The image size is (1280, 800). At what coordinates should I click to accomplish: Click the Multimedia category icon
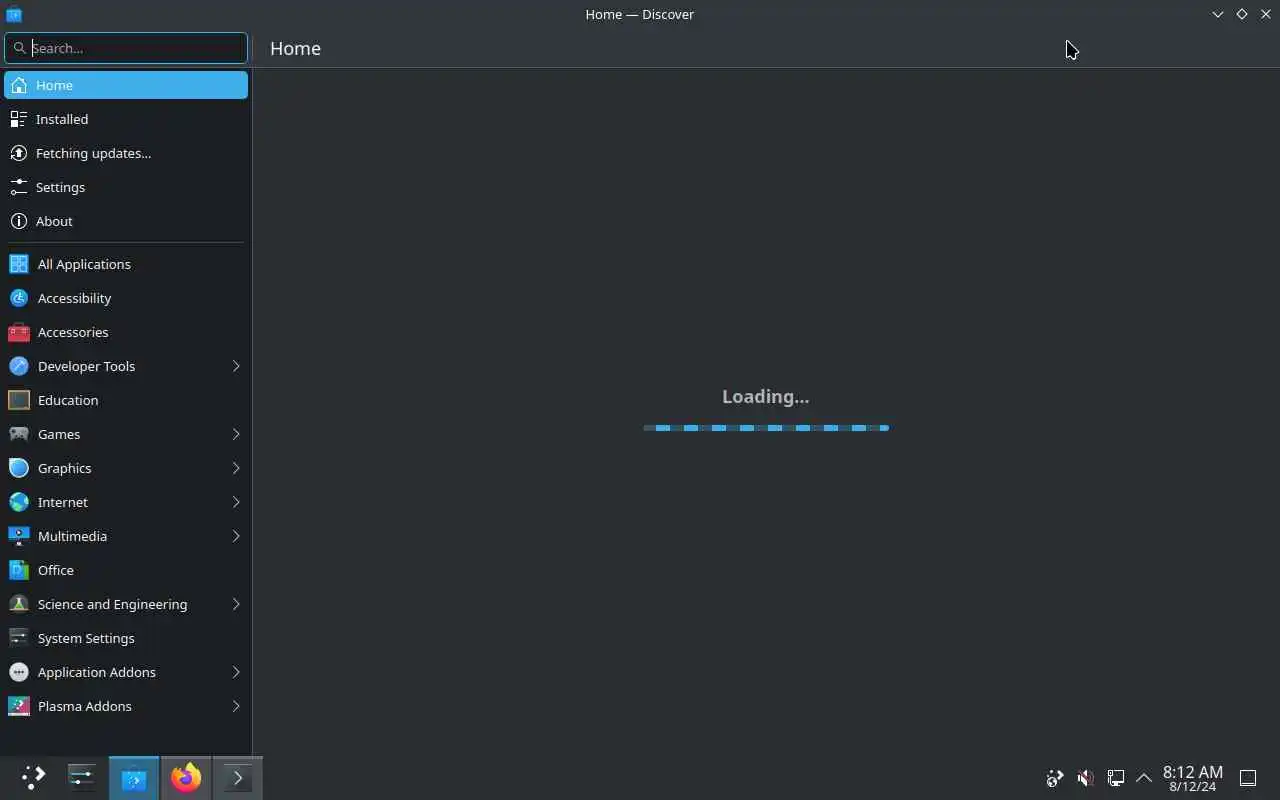tap(19, 536)
